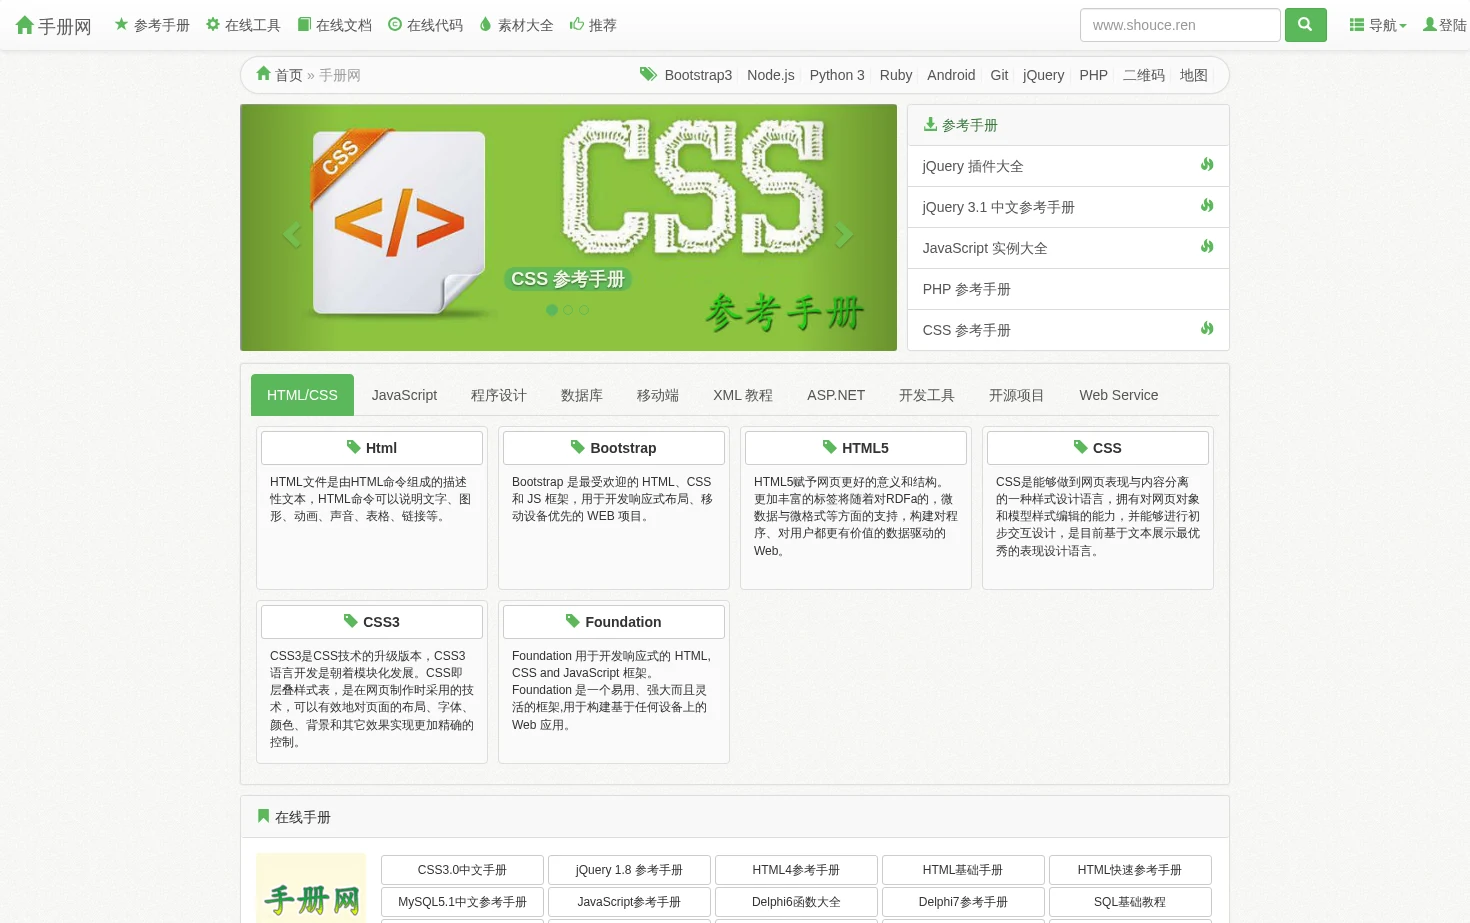Click the user icon beside 登陆
Screen dimensions: 1470x923
[x=1430, y=24]
